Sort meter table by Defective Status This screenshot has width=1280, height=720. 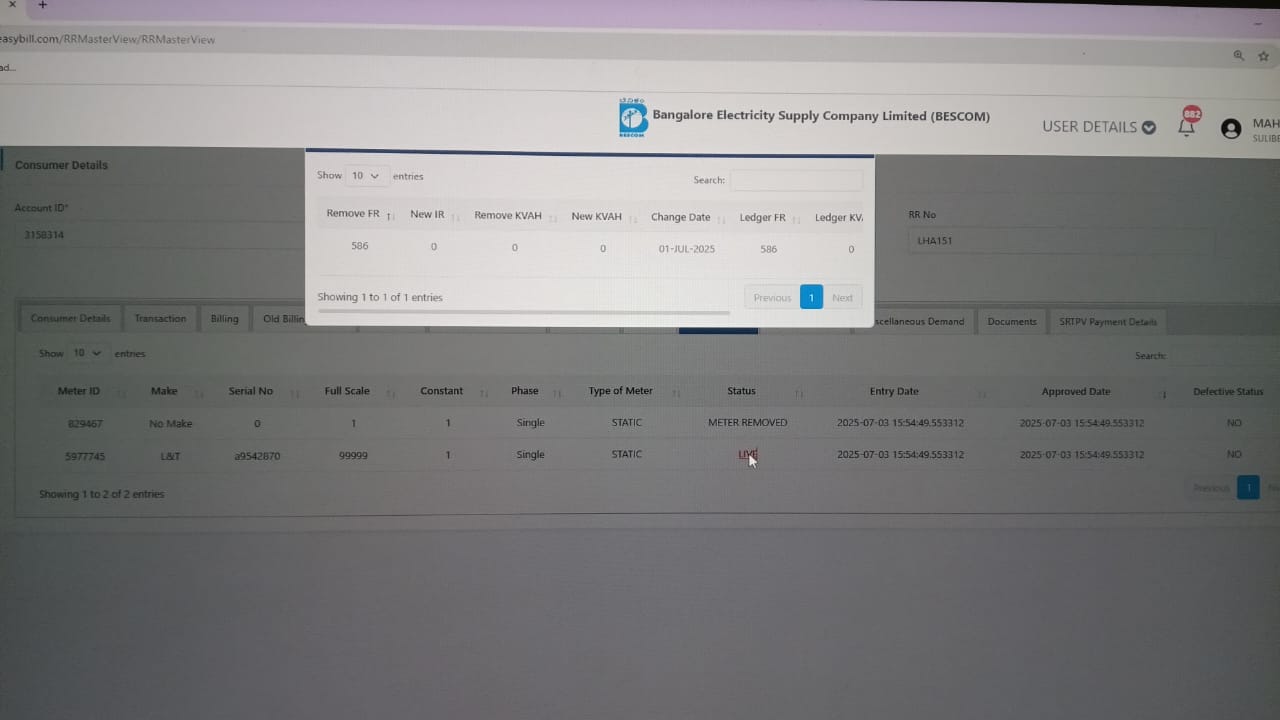1228,392
